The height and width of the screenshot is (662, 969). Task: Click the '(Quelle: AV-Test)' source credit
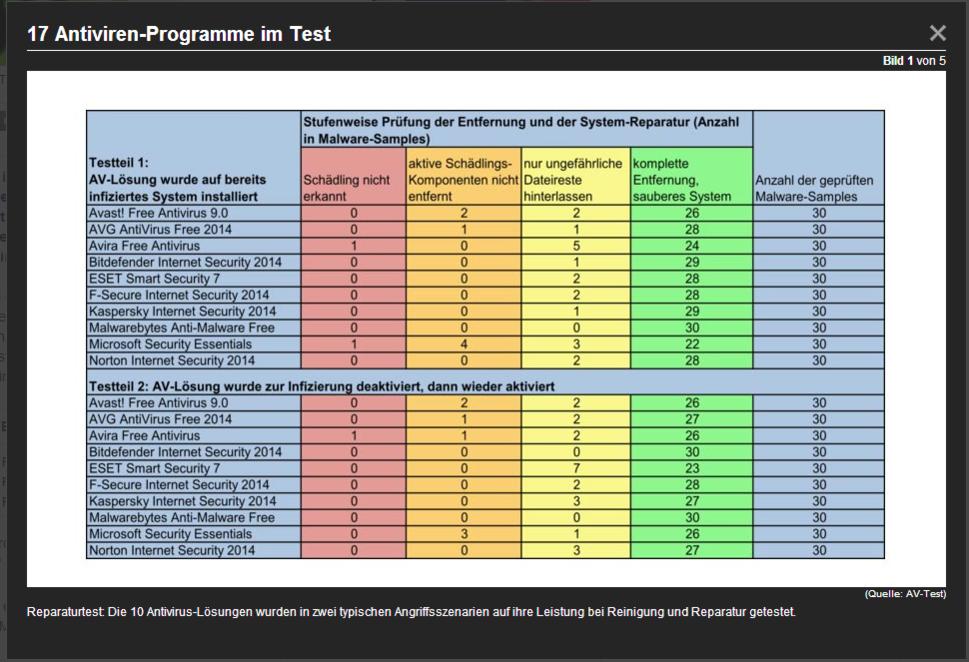[905, 593]
